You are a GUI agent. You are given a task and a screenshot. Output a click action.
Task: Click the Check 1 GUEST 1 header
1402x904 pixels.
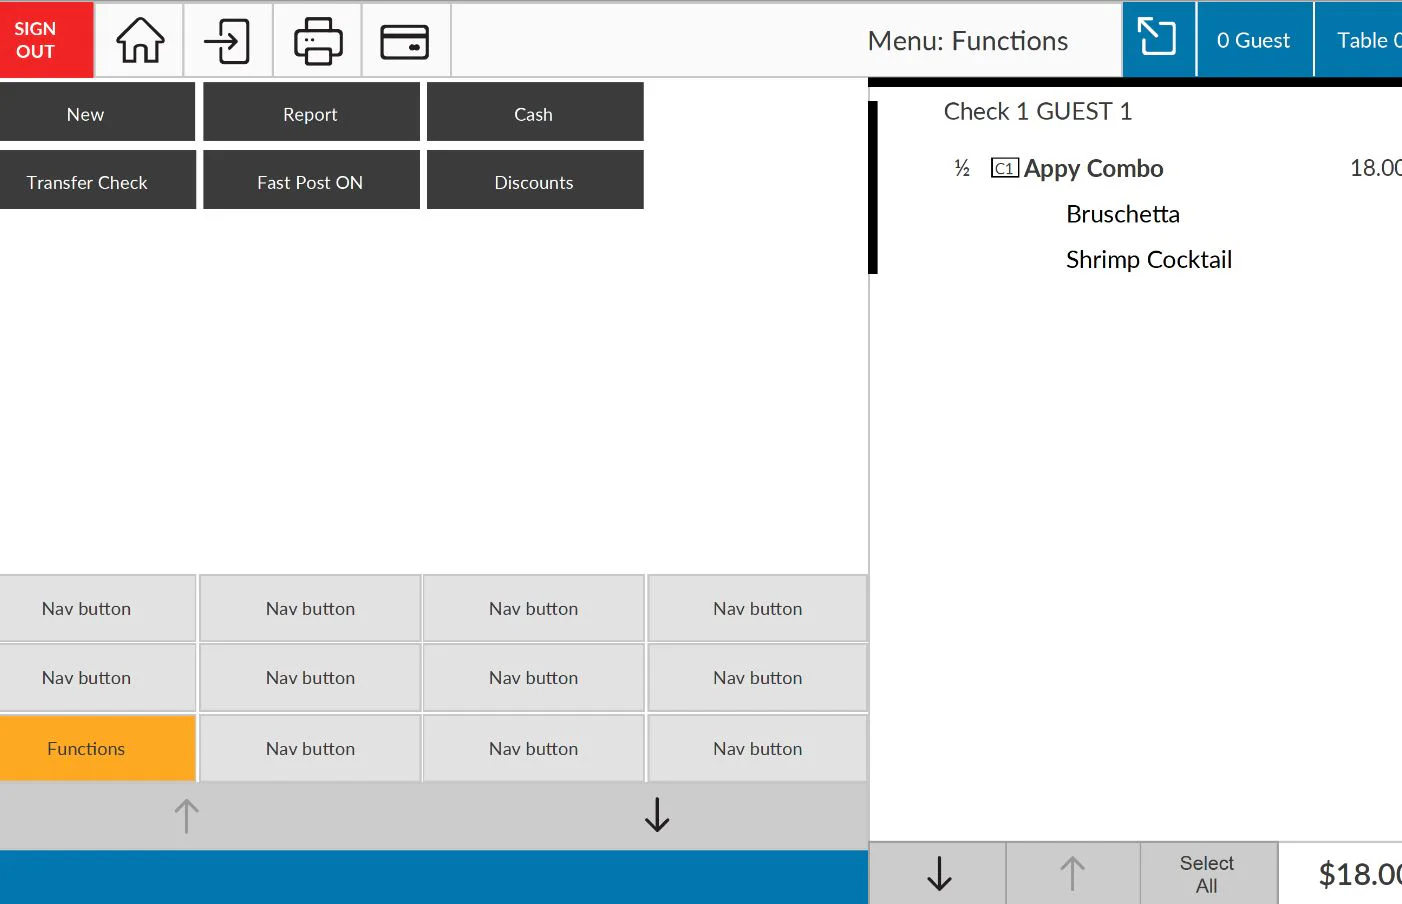[x=1038, y=111]
